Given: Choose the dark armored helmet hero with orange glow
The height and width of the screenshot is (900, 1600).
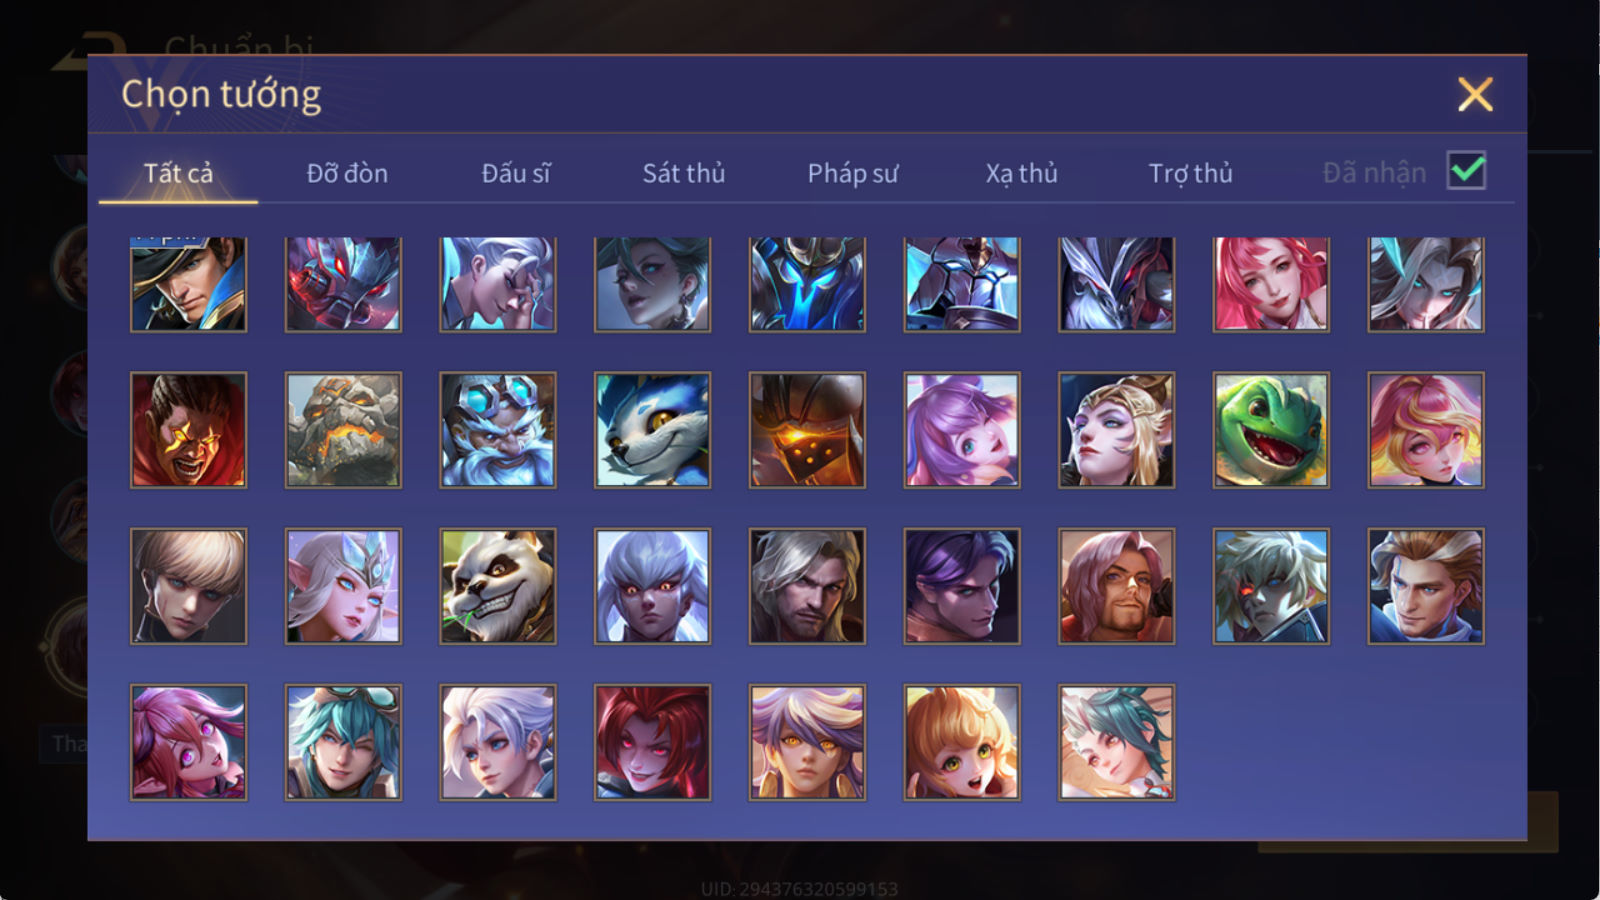Looking at the screenshot, I should (x=807, y=430).
